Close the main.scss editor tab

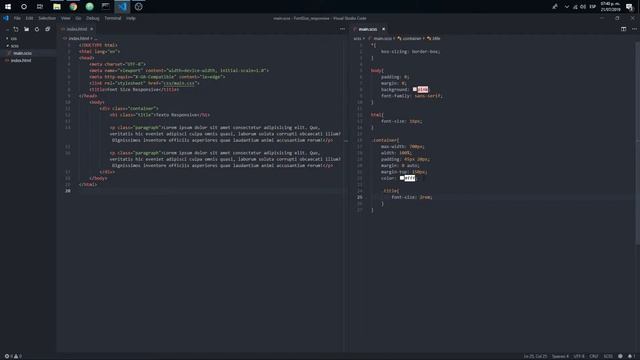point(383,29)
